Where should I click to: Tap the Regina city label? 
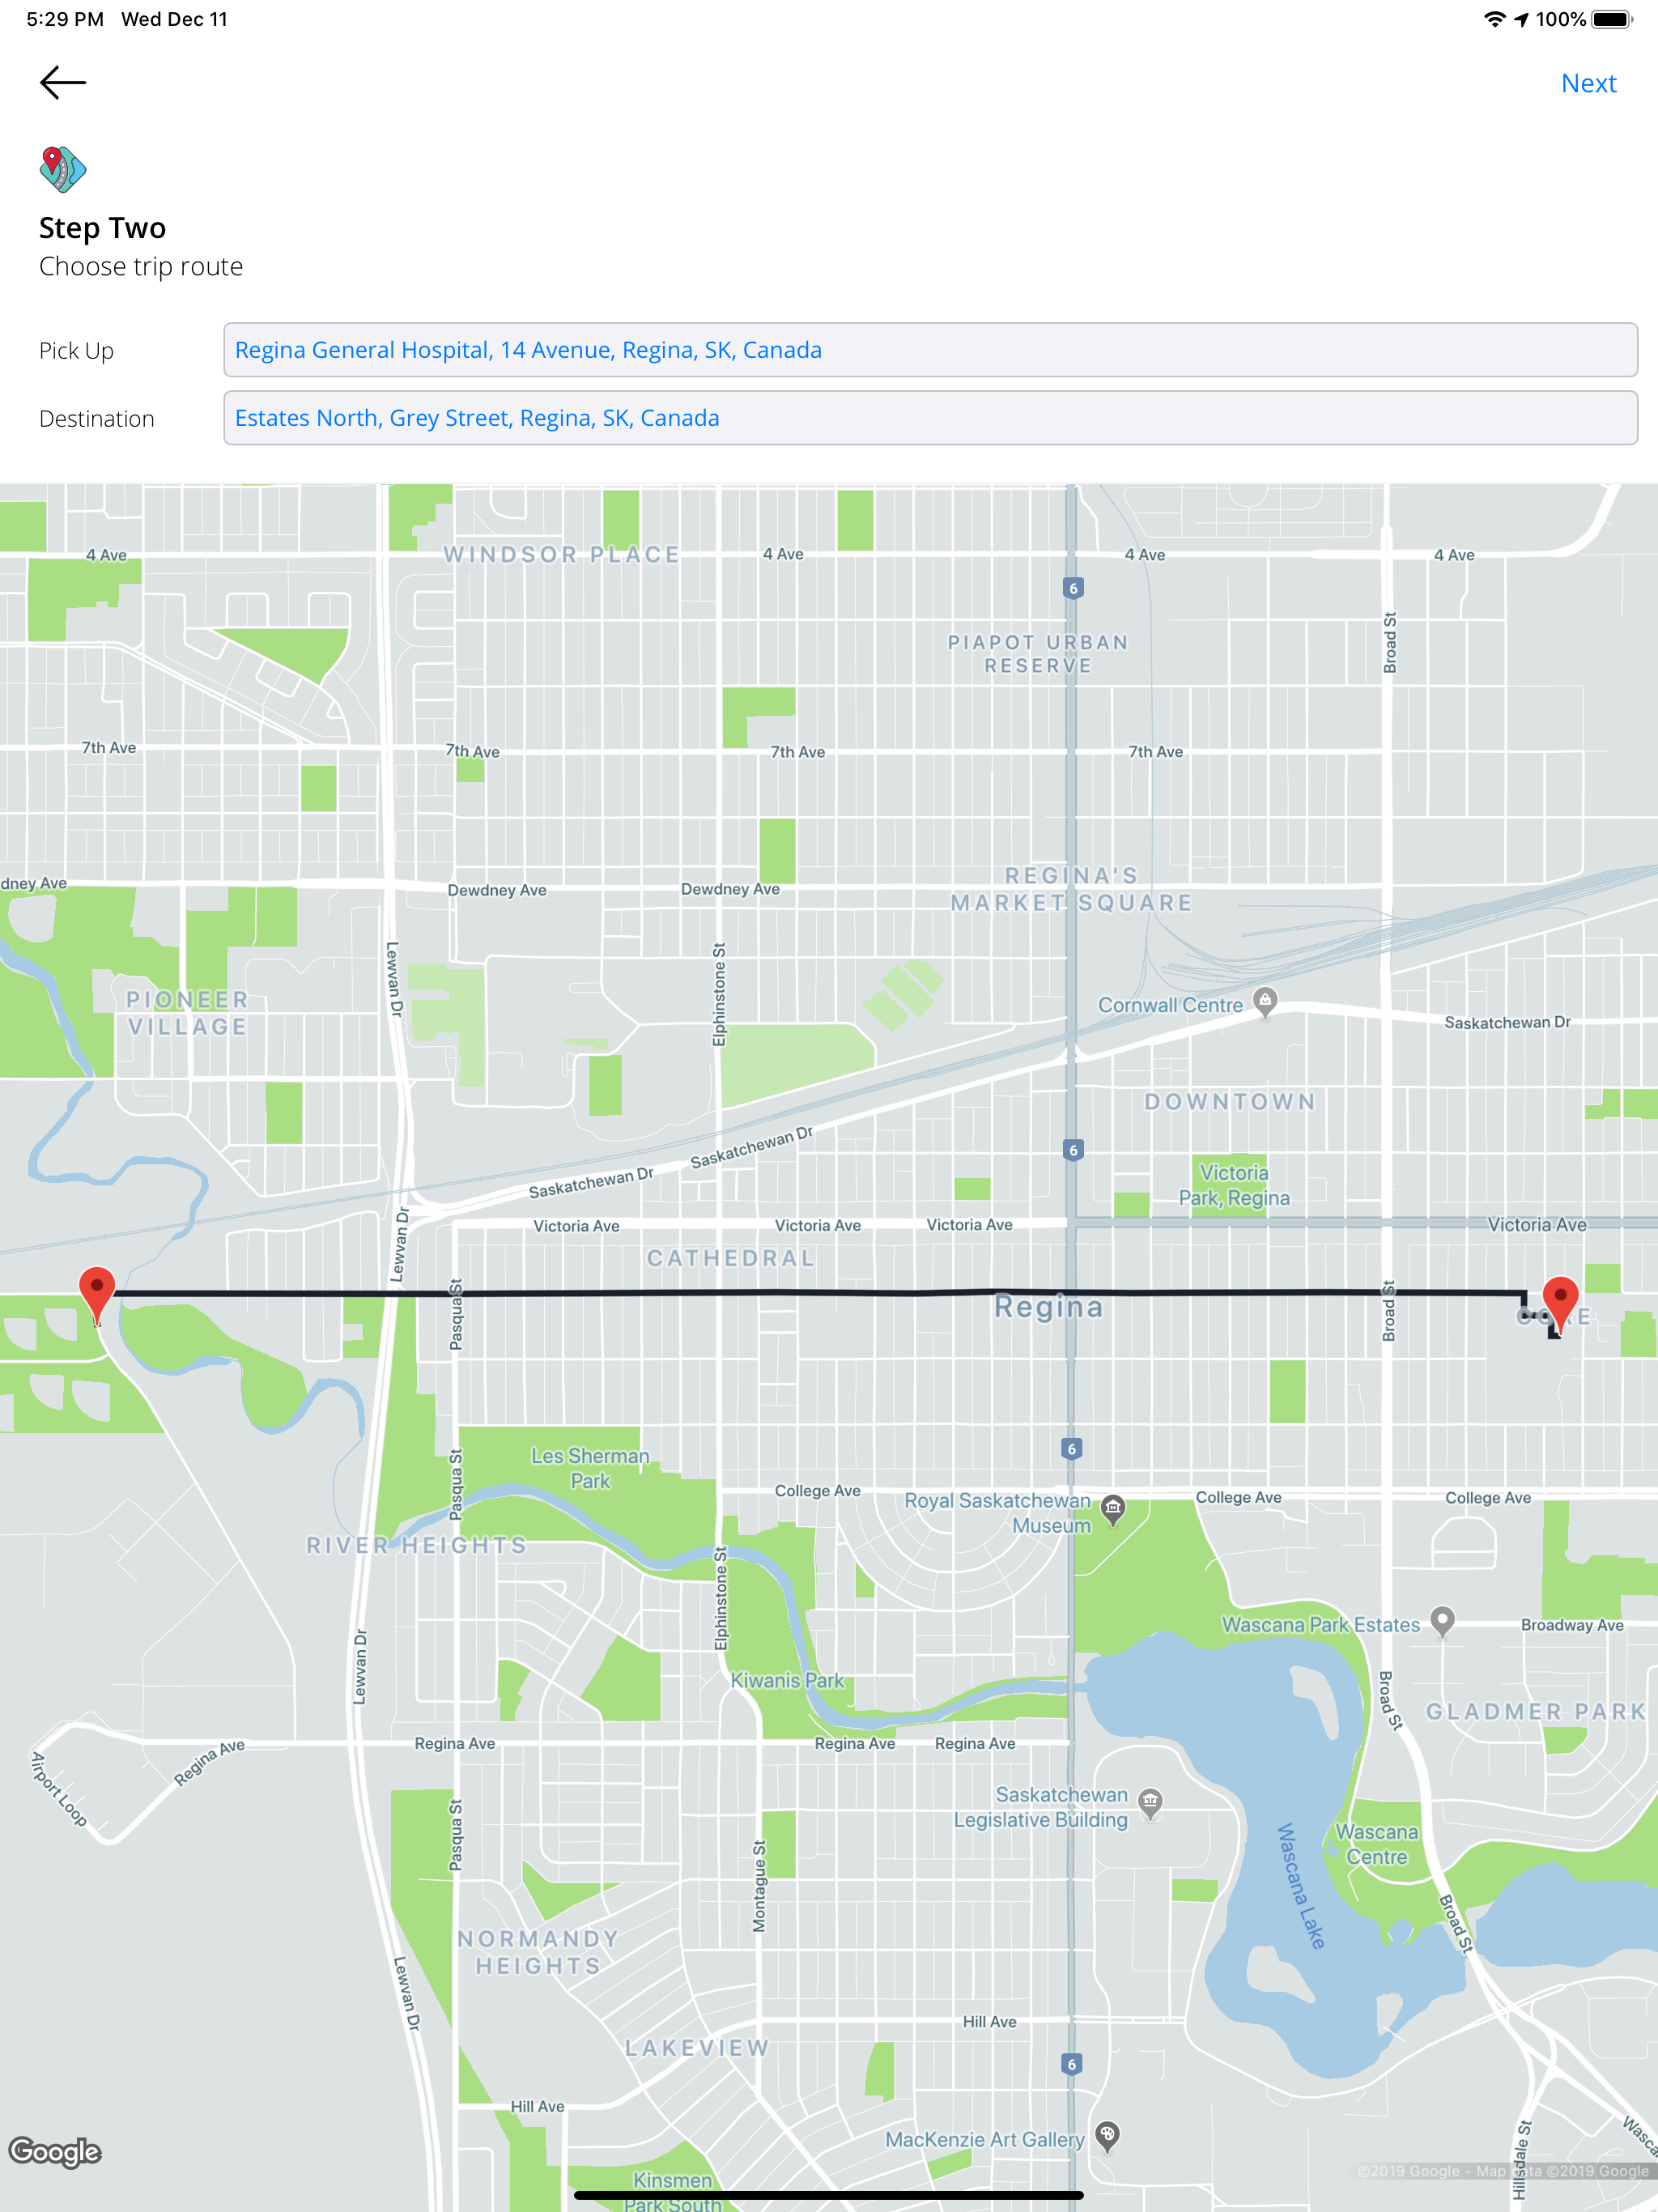point(1049,1307)
